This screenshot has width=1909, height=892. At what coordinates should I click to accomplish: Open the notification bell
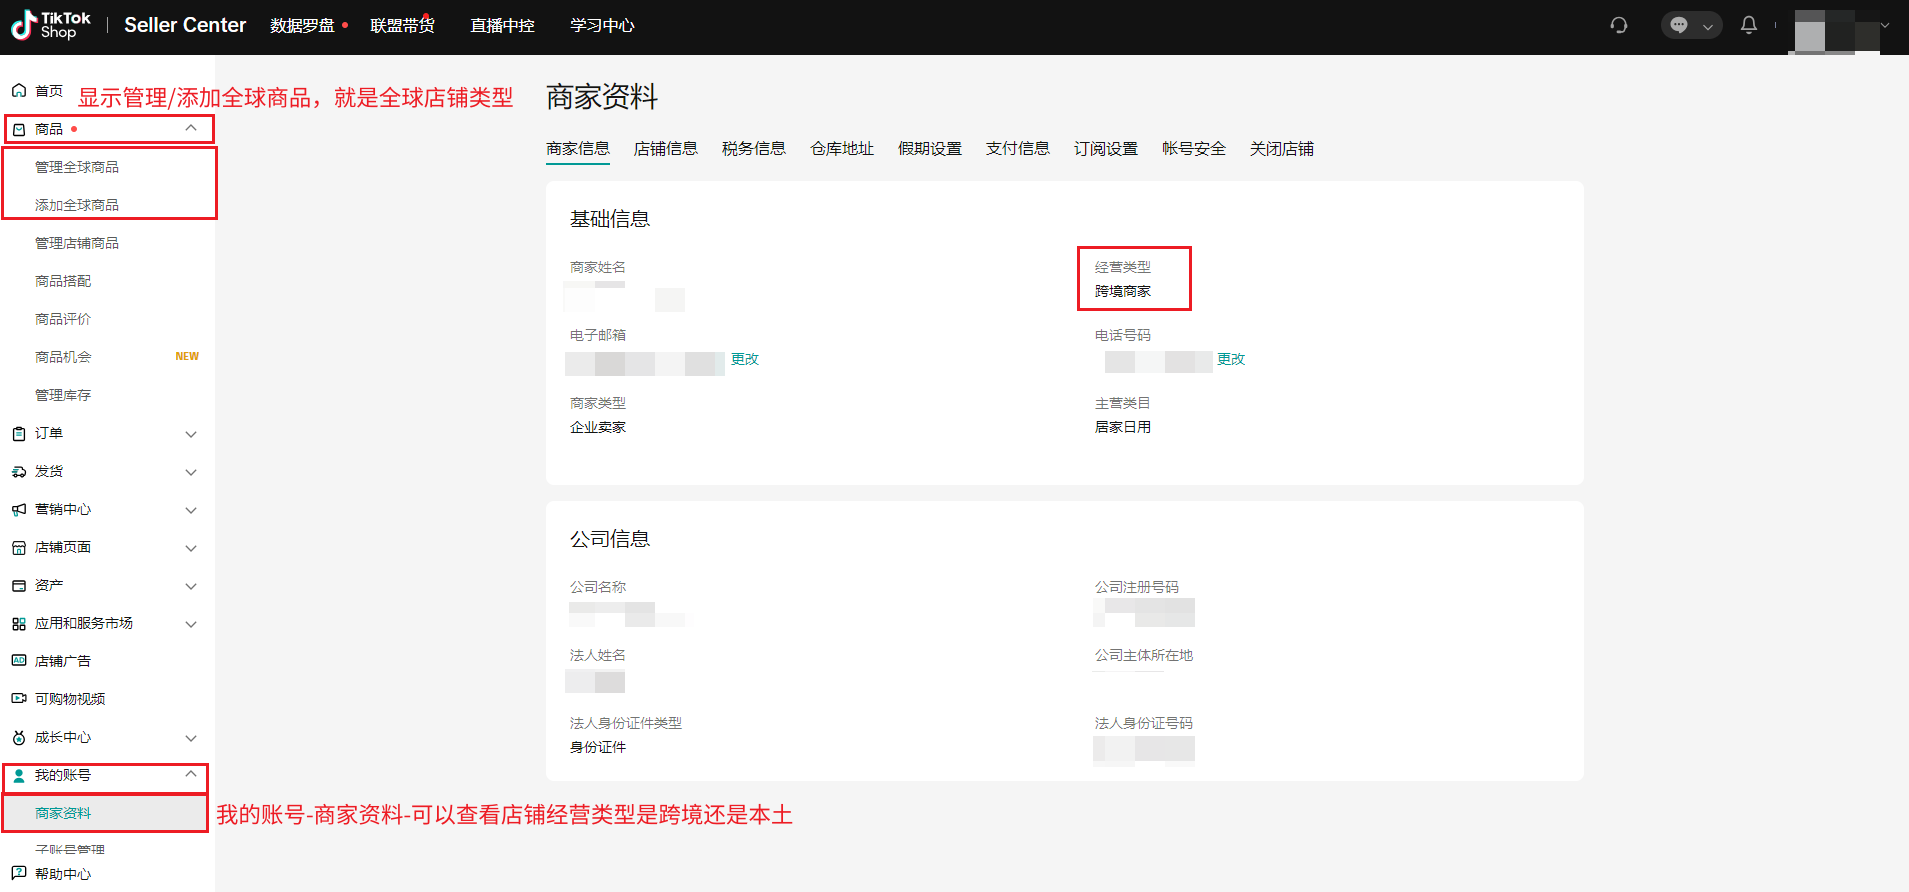coord(1748,25)
